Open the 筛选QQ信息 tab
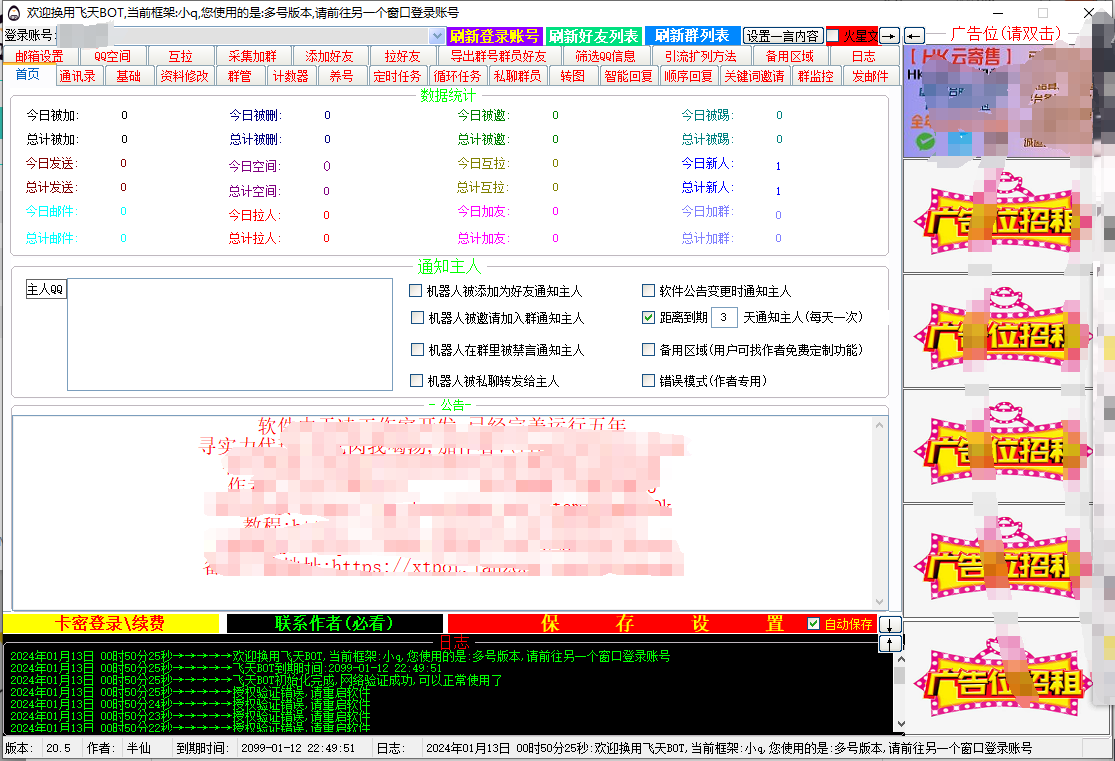 coord(605,56)
